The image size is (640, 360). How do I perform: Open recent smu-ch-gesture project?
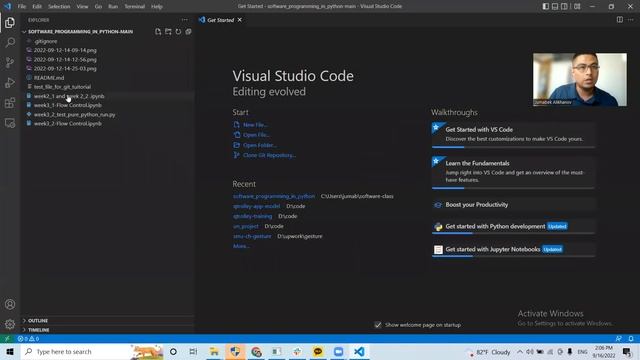pos(252,236)
